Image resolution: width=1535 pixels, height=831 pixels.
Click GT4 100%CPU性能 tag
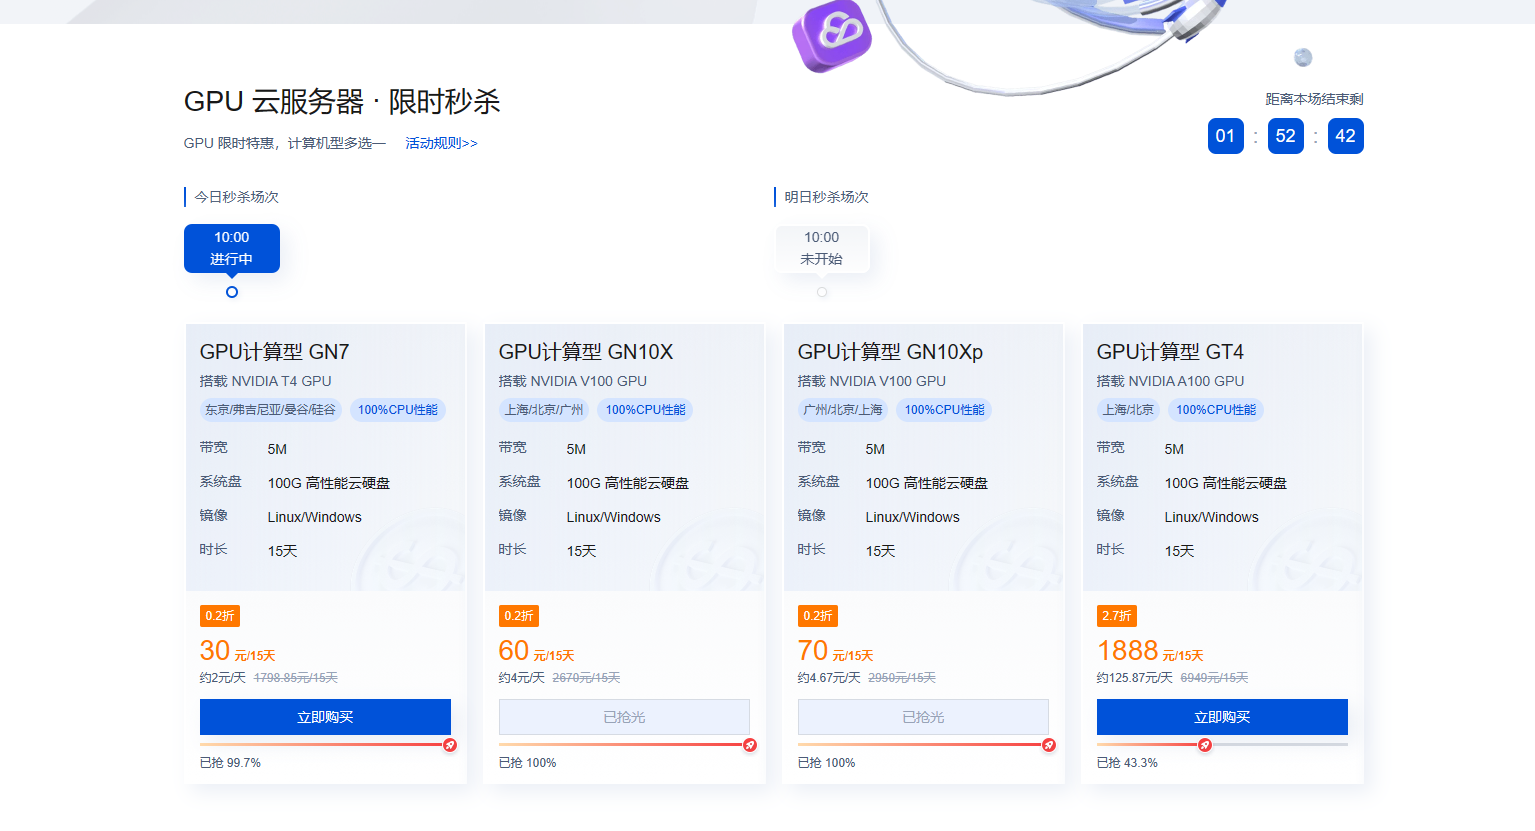[x=1216, y=410]
